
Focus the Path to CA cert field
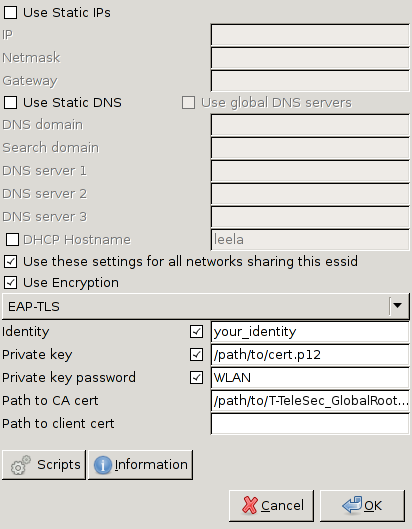click(x=310, y=400)
